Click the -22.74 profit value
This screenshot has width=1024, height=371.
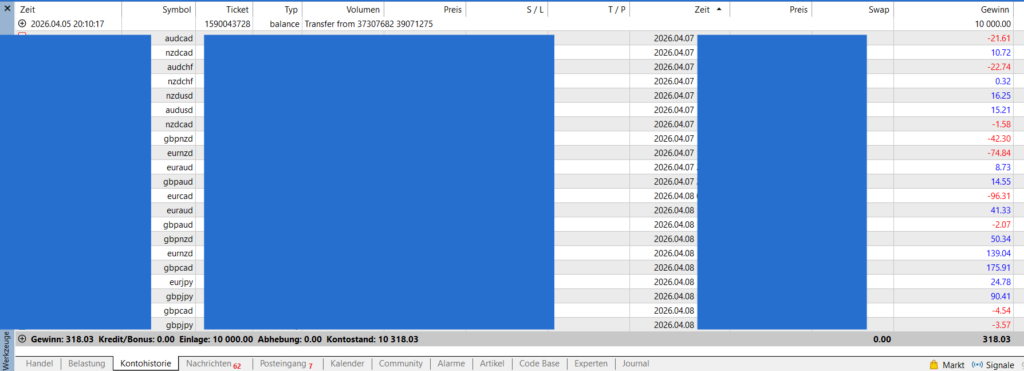(999, 67)
